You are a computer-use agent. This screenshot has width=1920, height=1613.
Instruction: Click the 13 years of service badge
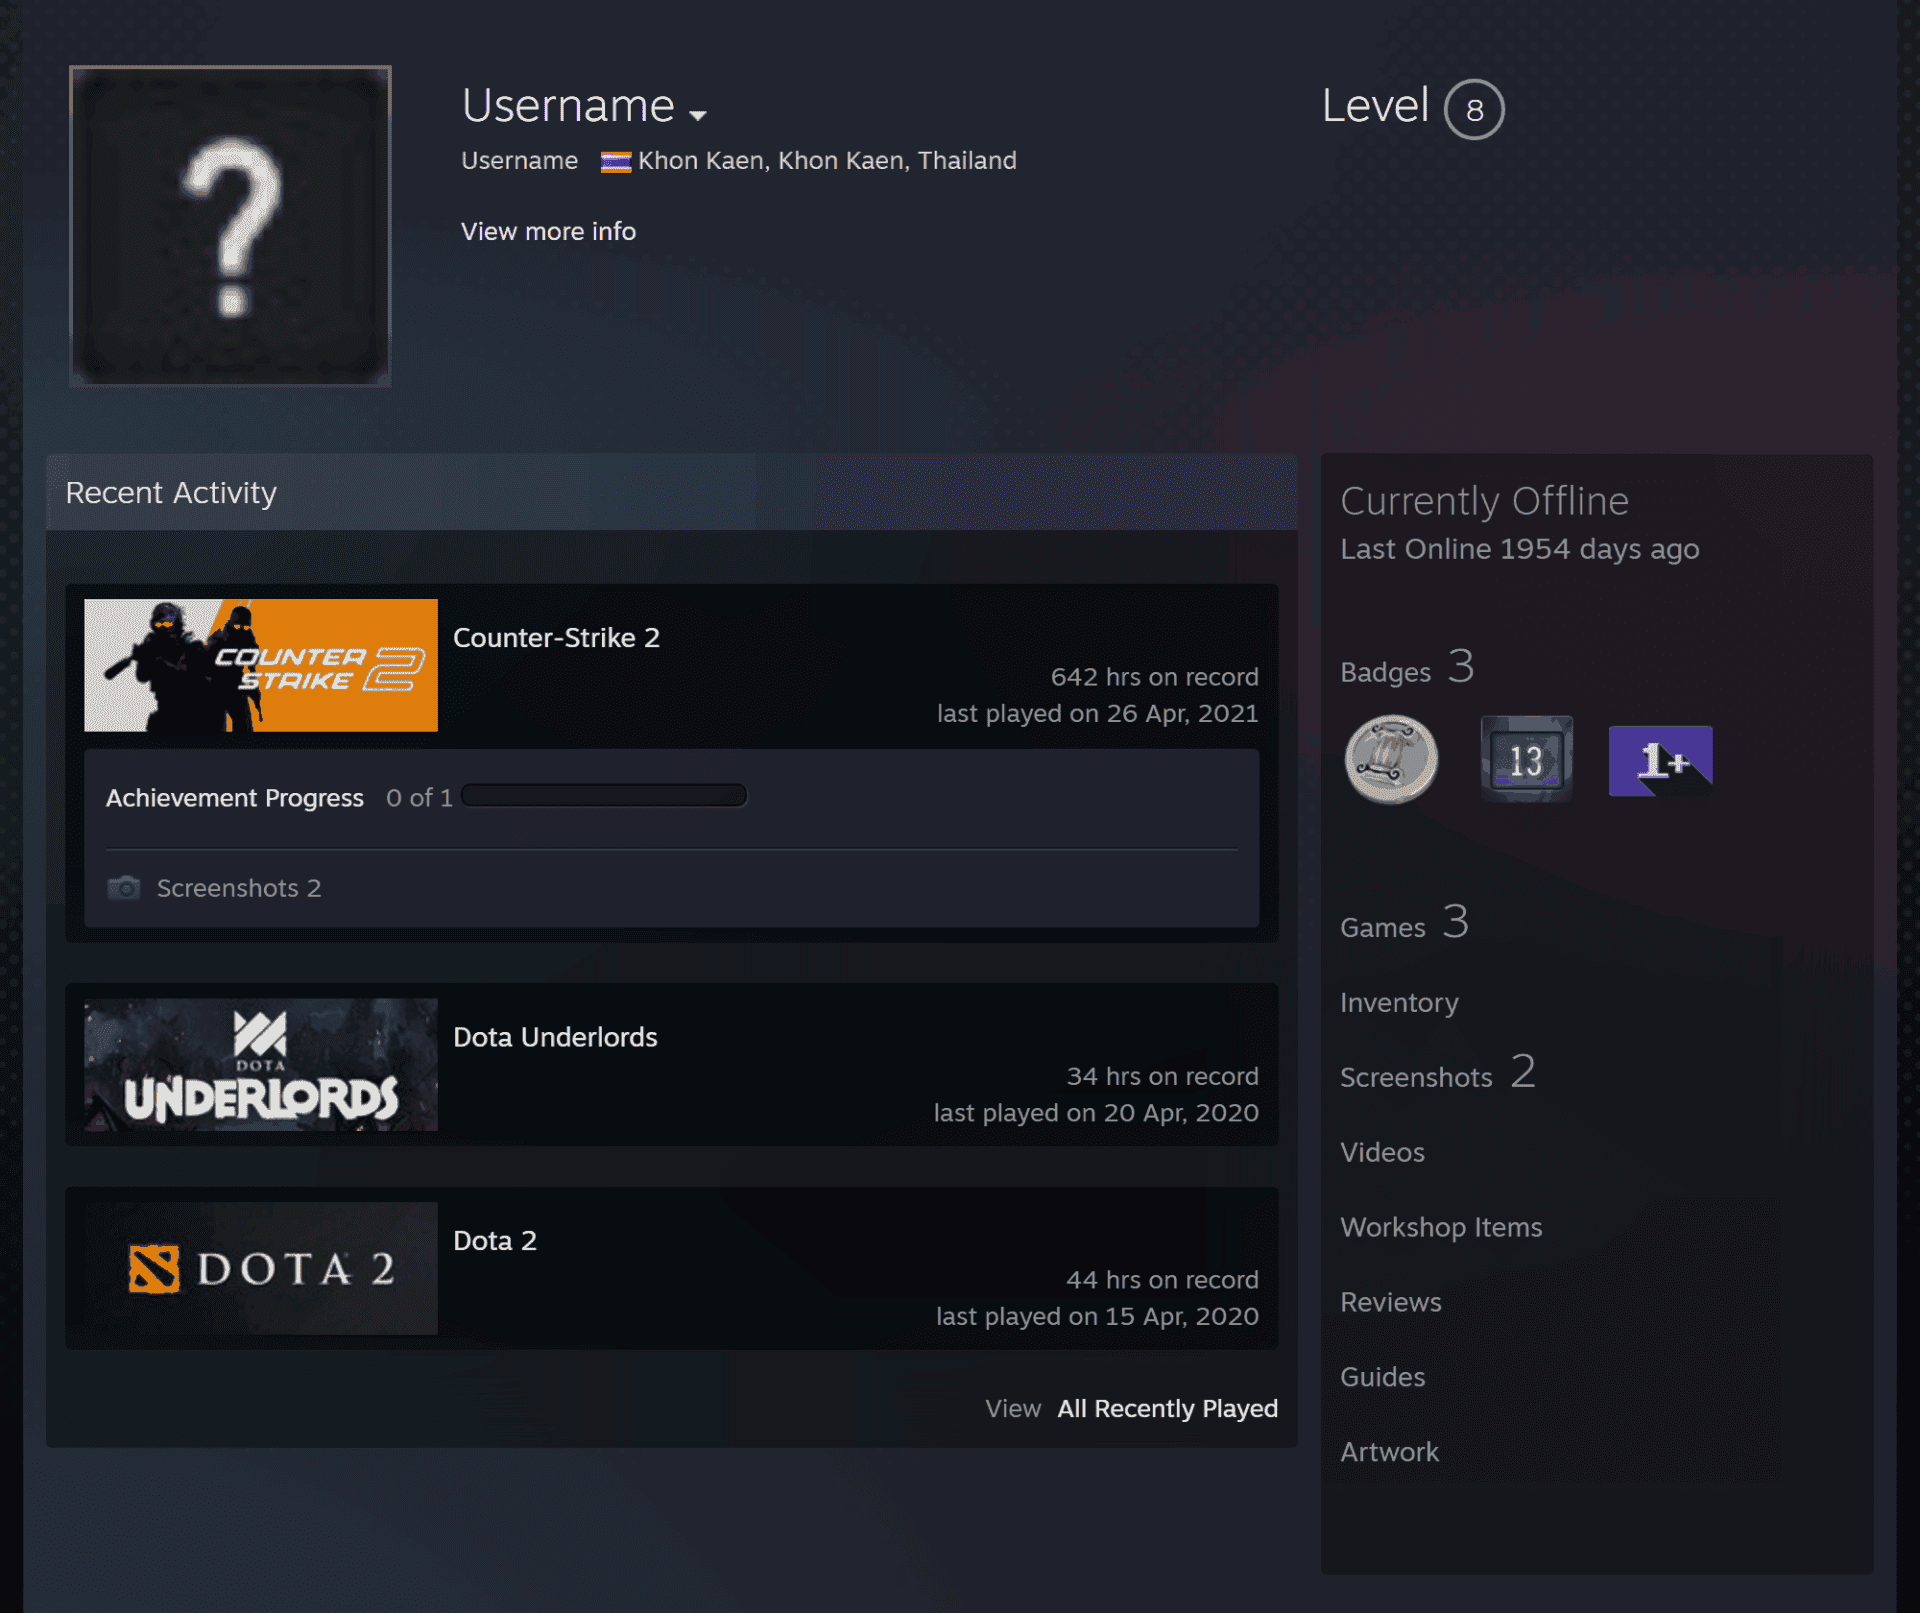coord(1526,759)
